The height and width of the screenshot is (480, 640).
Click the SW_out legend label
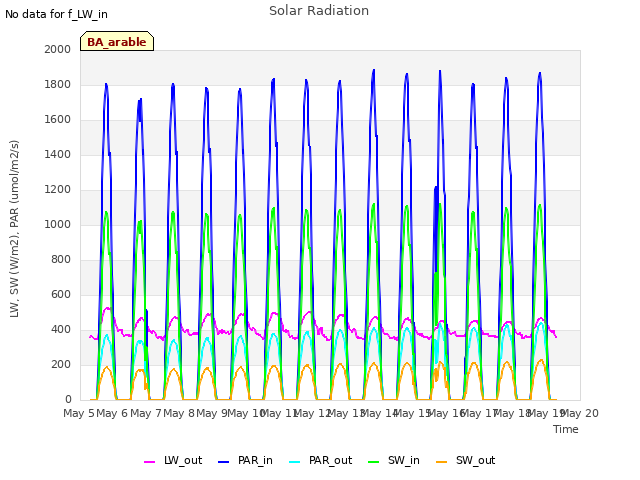point(476,460)
